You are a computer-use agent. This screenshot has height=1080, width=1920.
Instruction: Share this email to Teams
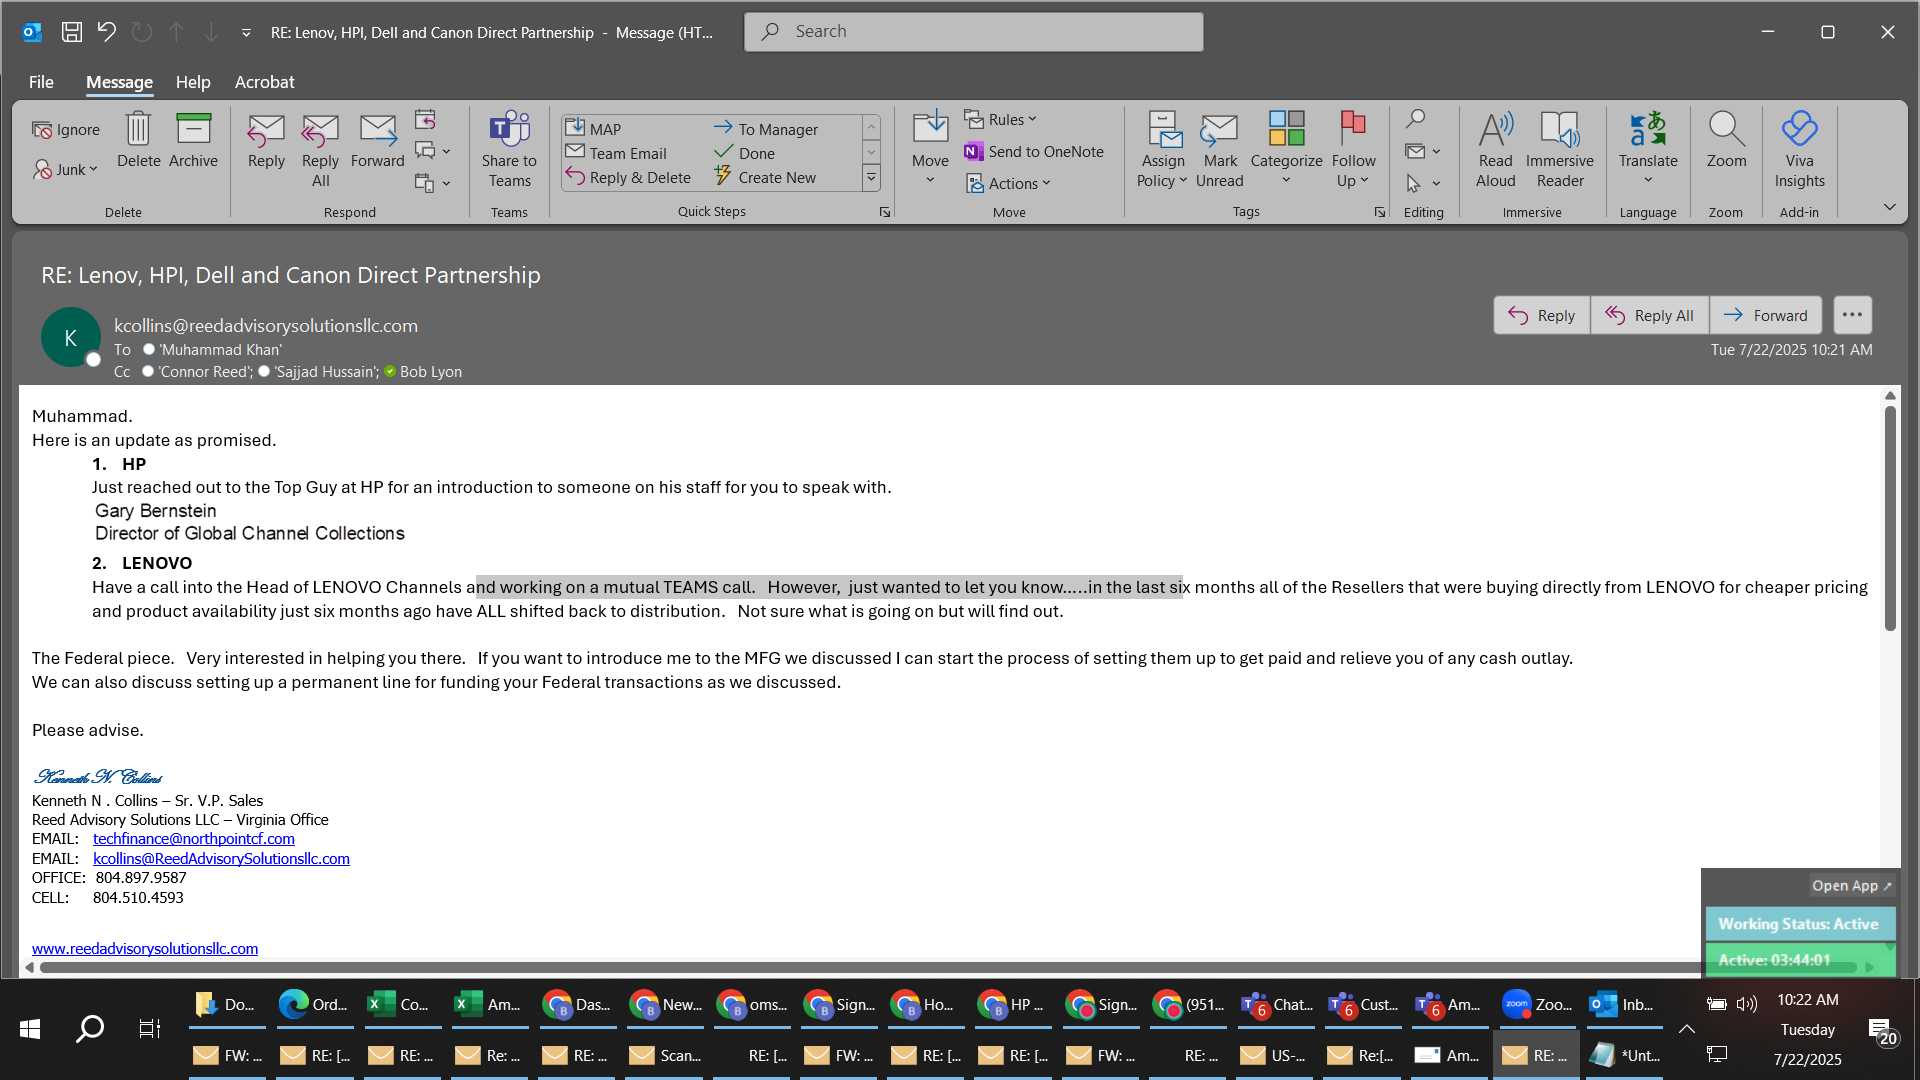(x=509, y=151)
